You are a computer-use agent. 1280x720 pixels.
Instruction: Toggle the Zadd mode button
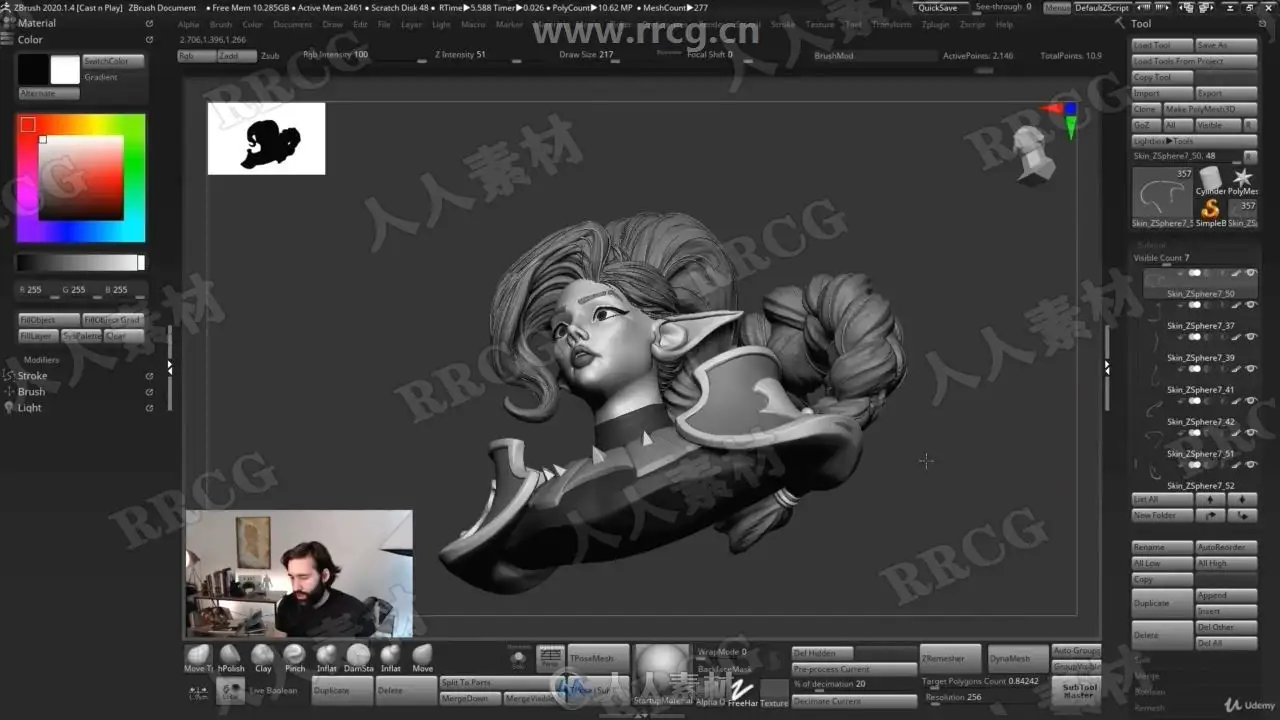(x=237, y=56)
